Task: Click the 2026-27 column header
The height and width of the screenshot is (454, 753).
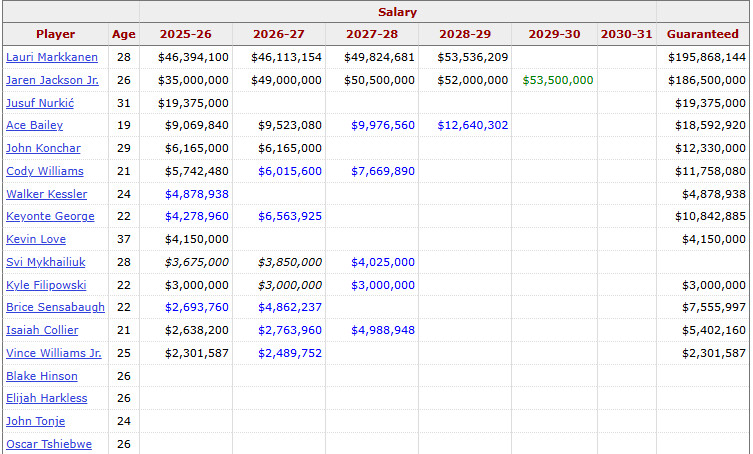Action: pos(279,34)
